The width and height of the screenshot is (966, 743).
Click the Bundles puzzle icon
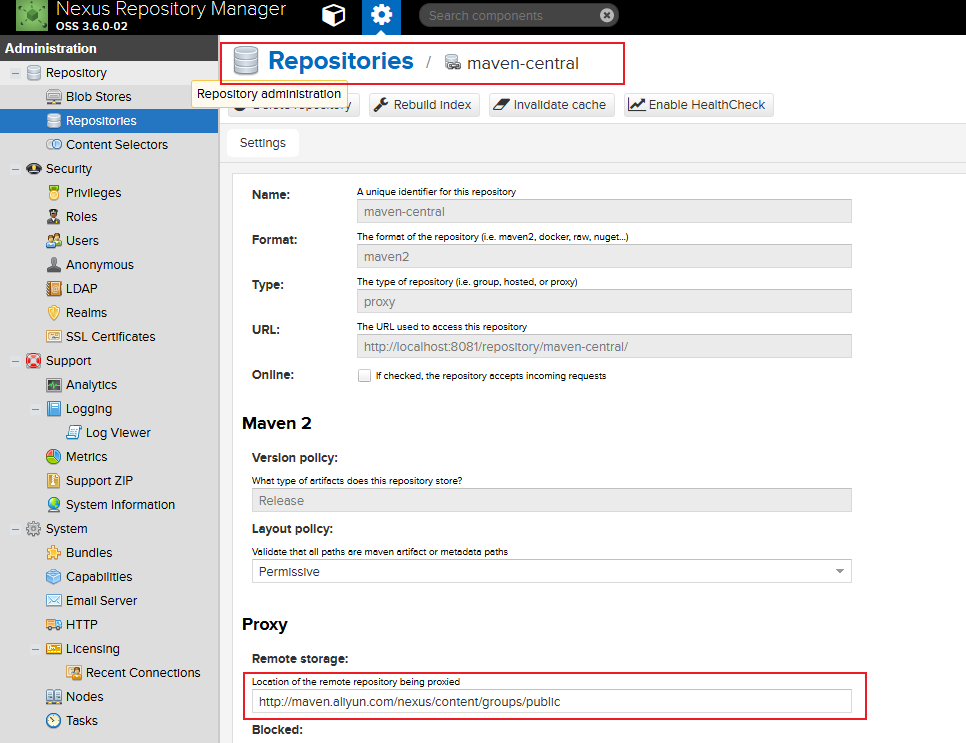pos(54,553)
